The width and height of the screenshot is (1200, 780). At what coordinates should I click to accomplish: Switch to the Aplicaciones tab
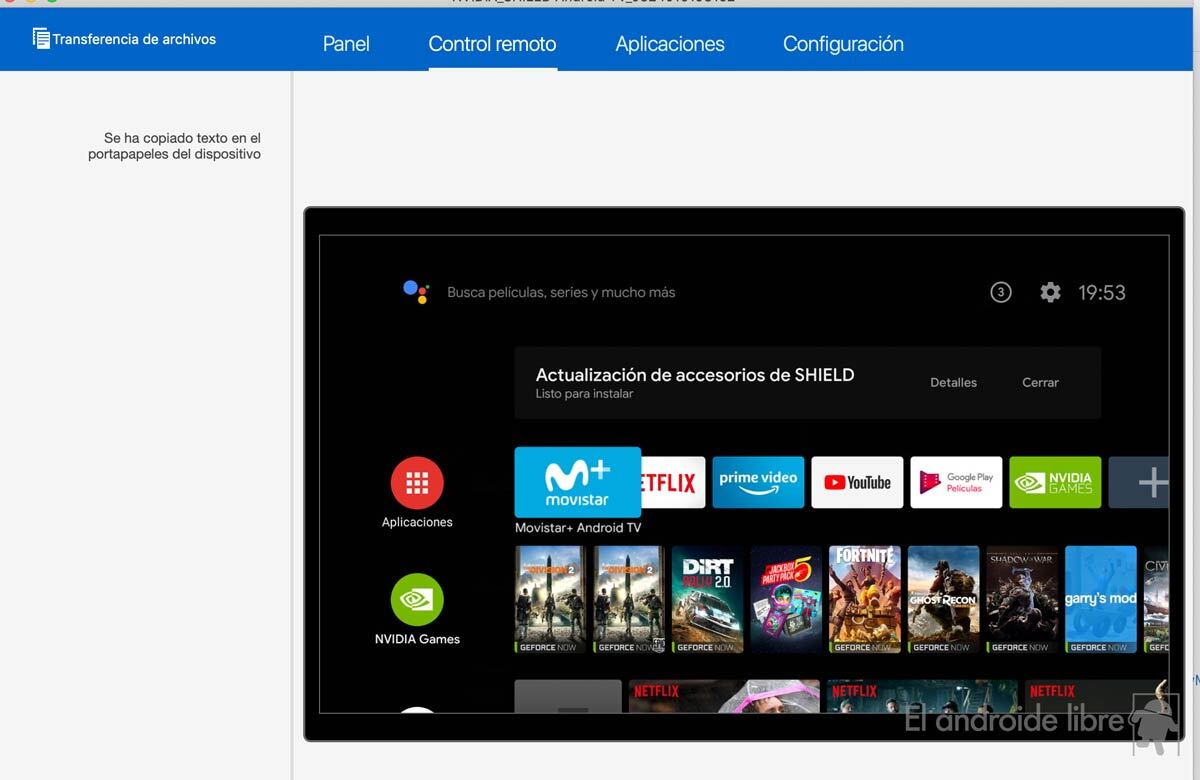tap(670, 44)
